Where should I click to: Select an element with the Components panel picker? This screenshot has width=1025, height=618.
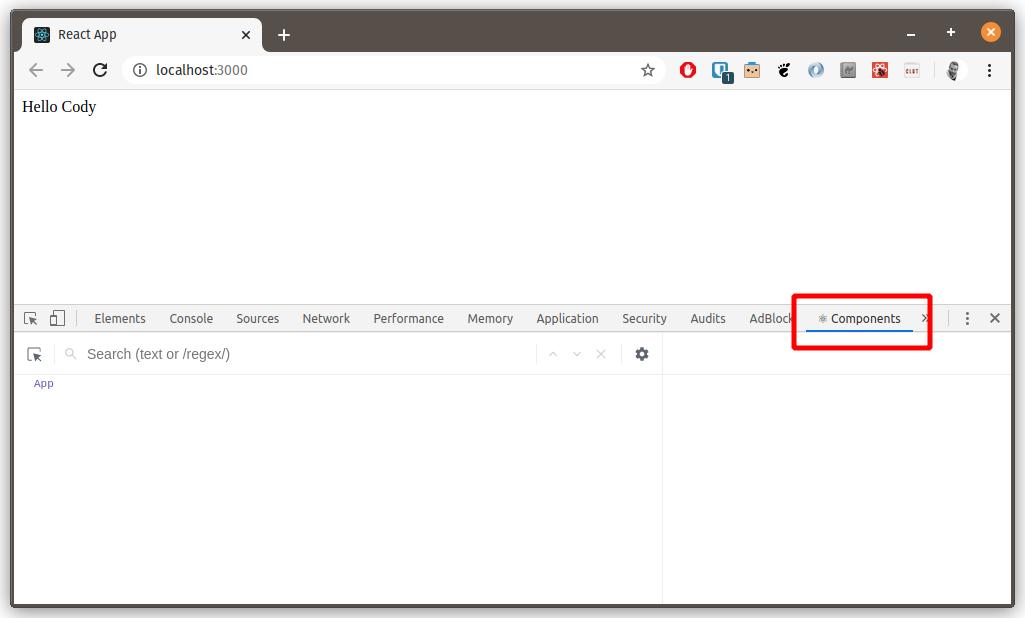point(34,353)
